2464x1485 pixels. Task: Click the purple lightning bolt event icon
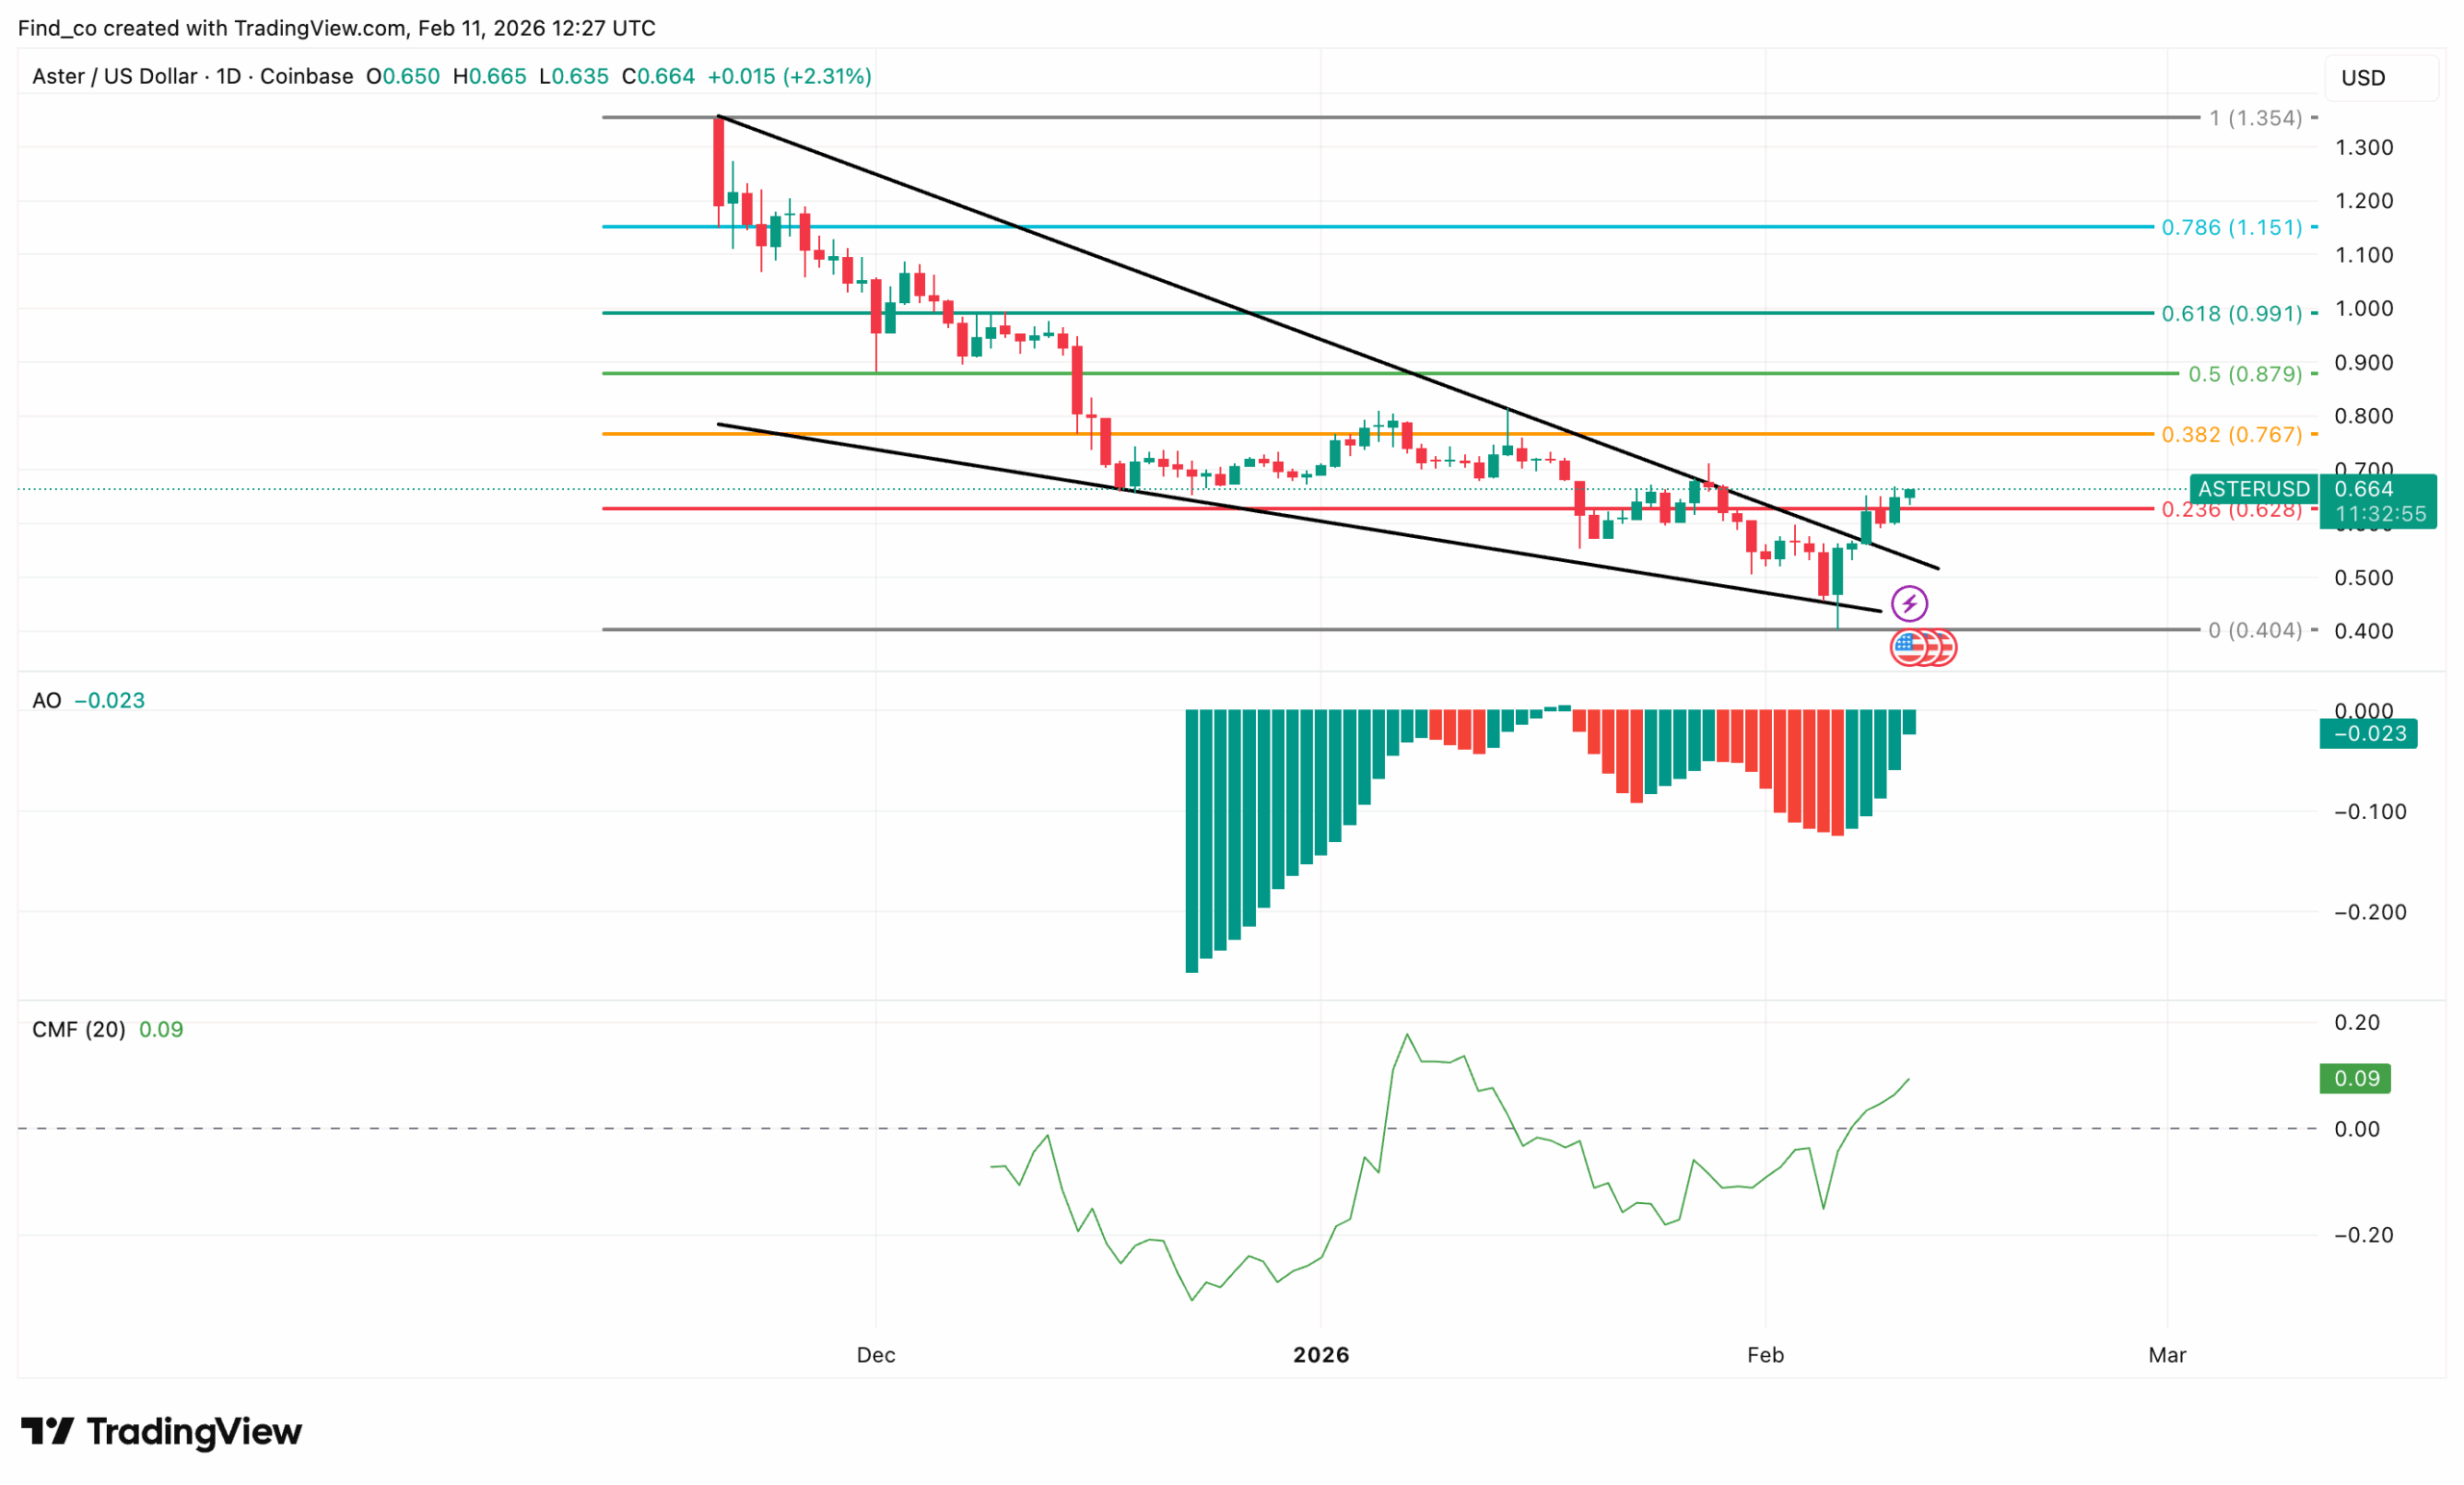[1909, 603]
